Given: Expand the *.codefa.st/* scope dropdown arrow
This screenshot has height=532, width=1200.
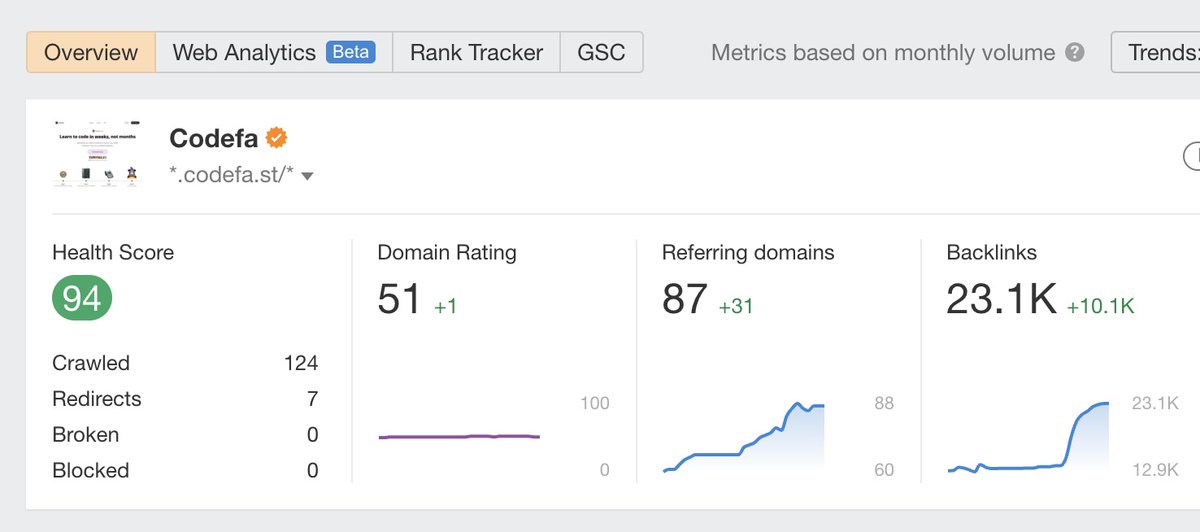Looking at the screenshot, I should tap(307, 177).
